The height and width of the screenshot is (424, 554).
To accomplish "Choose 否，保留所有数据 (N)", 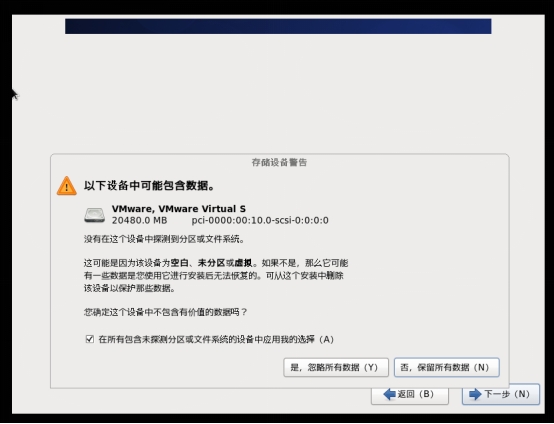I will tap(447, 367).
